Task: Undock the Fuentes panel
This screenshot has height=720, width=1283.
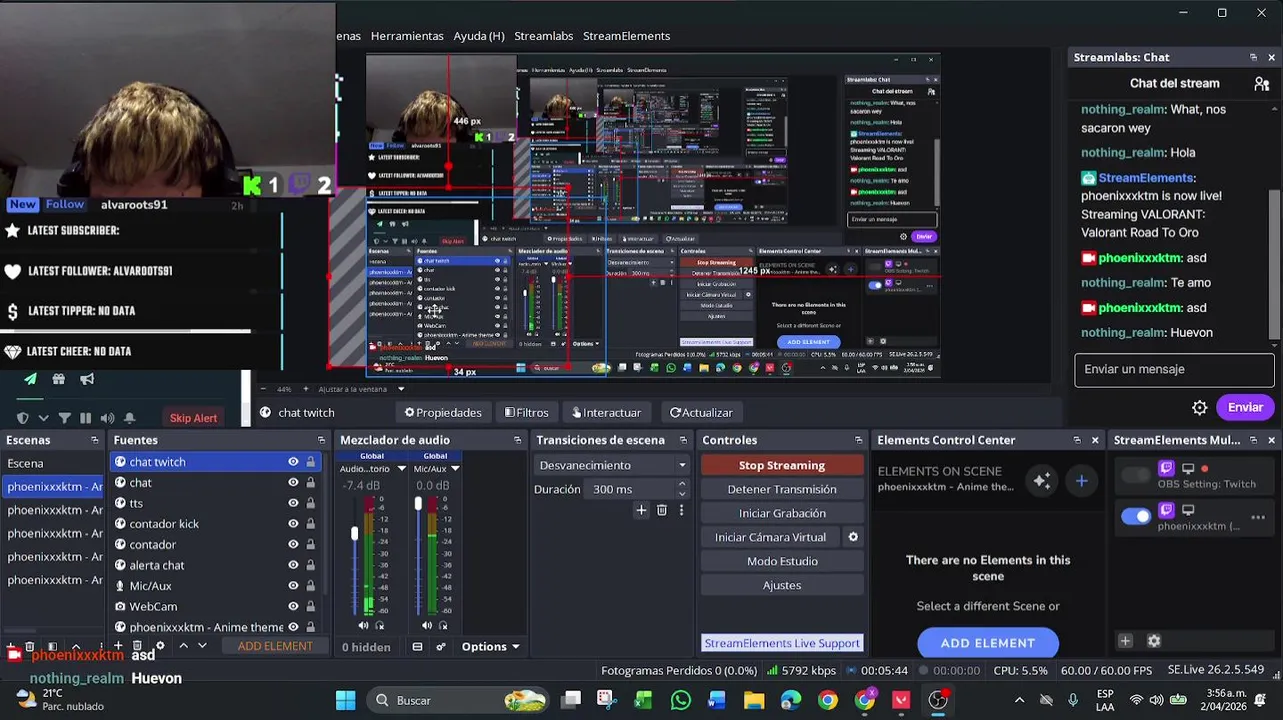Action: click(x=321, y=440)
